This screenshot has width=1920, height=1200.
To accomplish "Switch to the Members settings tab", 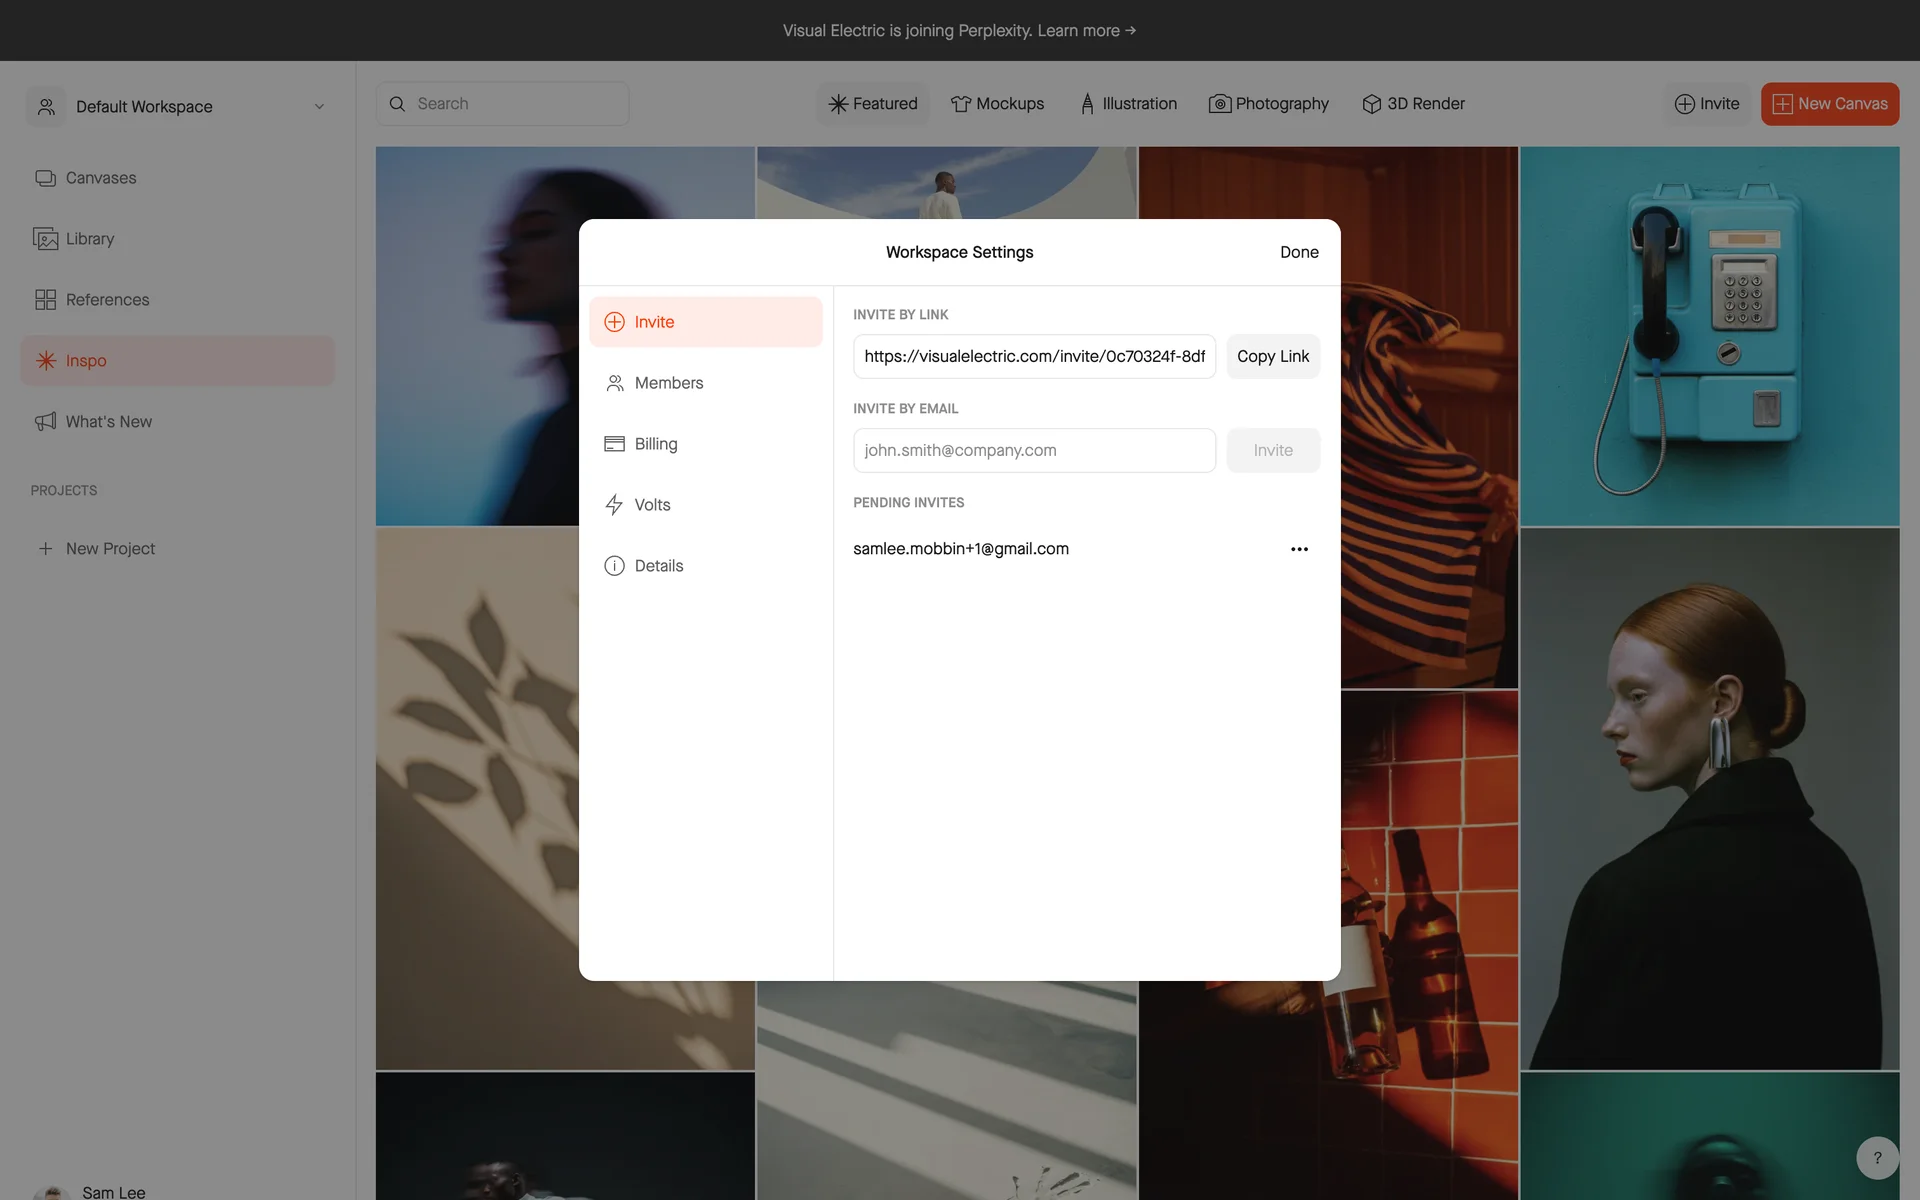I will [668, 383].
